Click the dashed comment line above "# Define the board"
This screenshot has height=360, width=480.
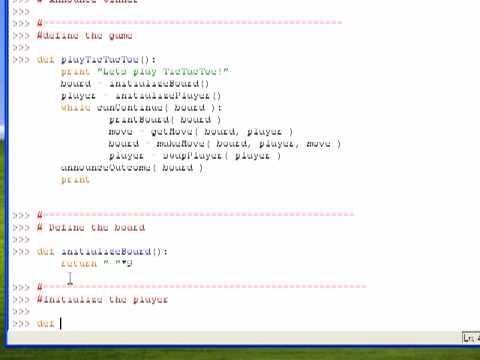(195, 215)
